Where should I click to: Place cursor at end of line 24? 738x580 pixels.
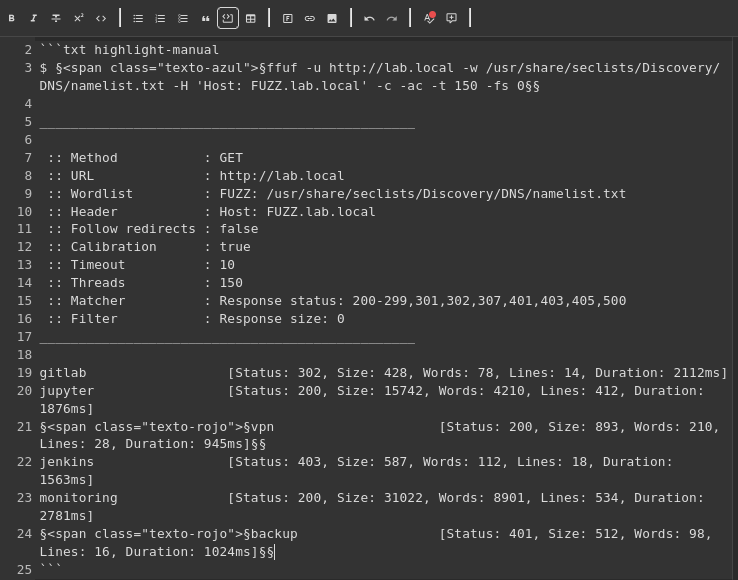click(x=274, y=552)
